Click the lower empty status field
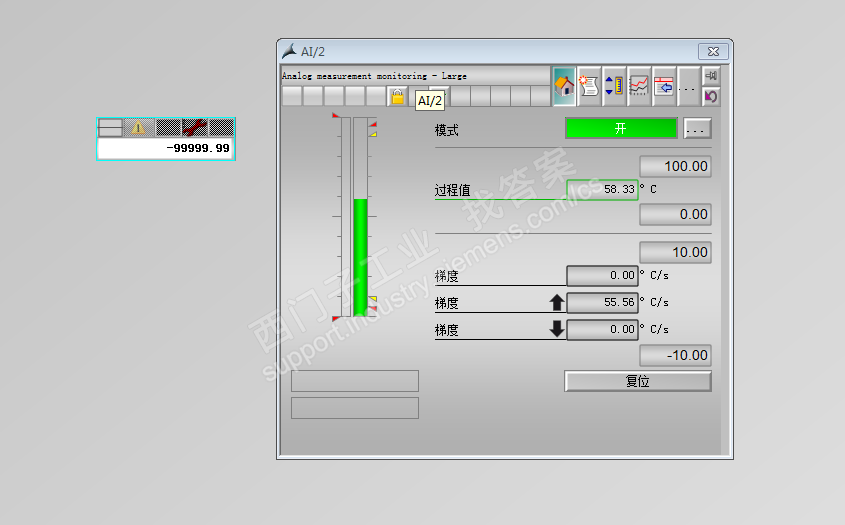The image size is (845, 525). [355, 408]
